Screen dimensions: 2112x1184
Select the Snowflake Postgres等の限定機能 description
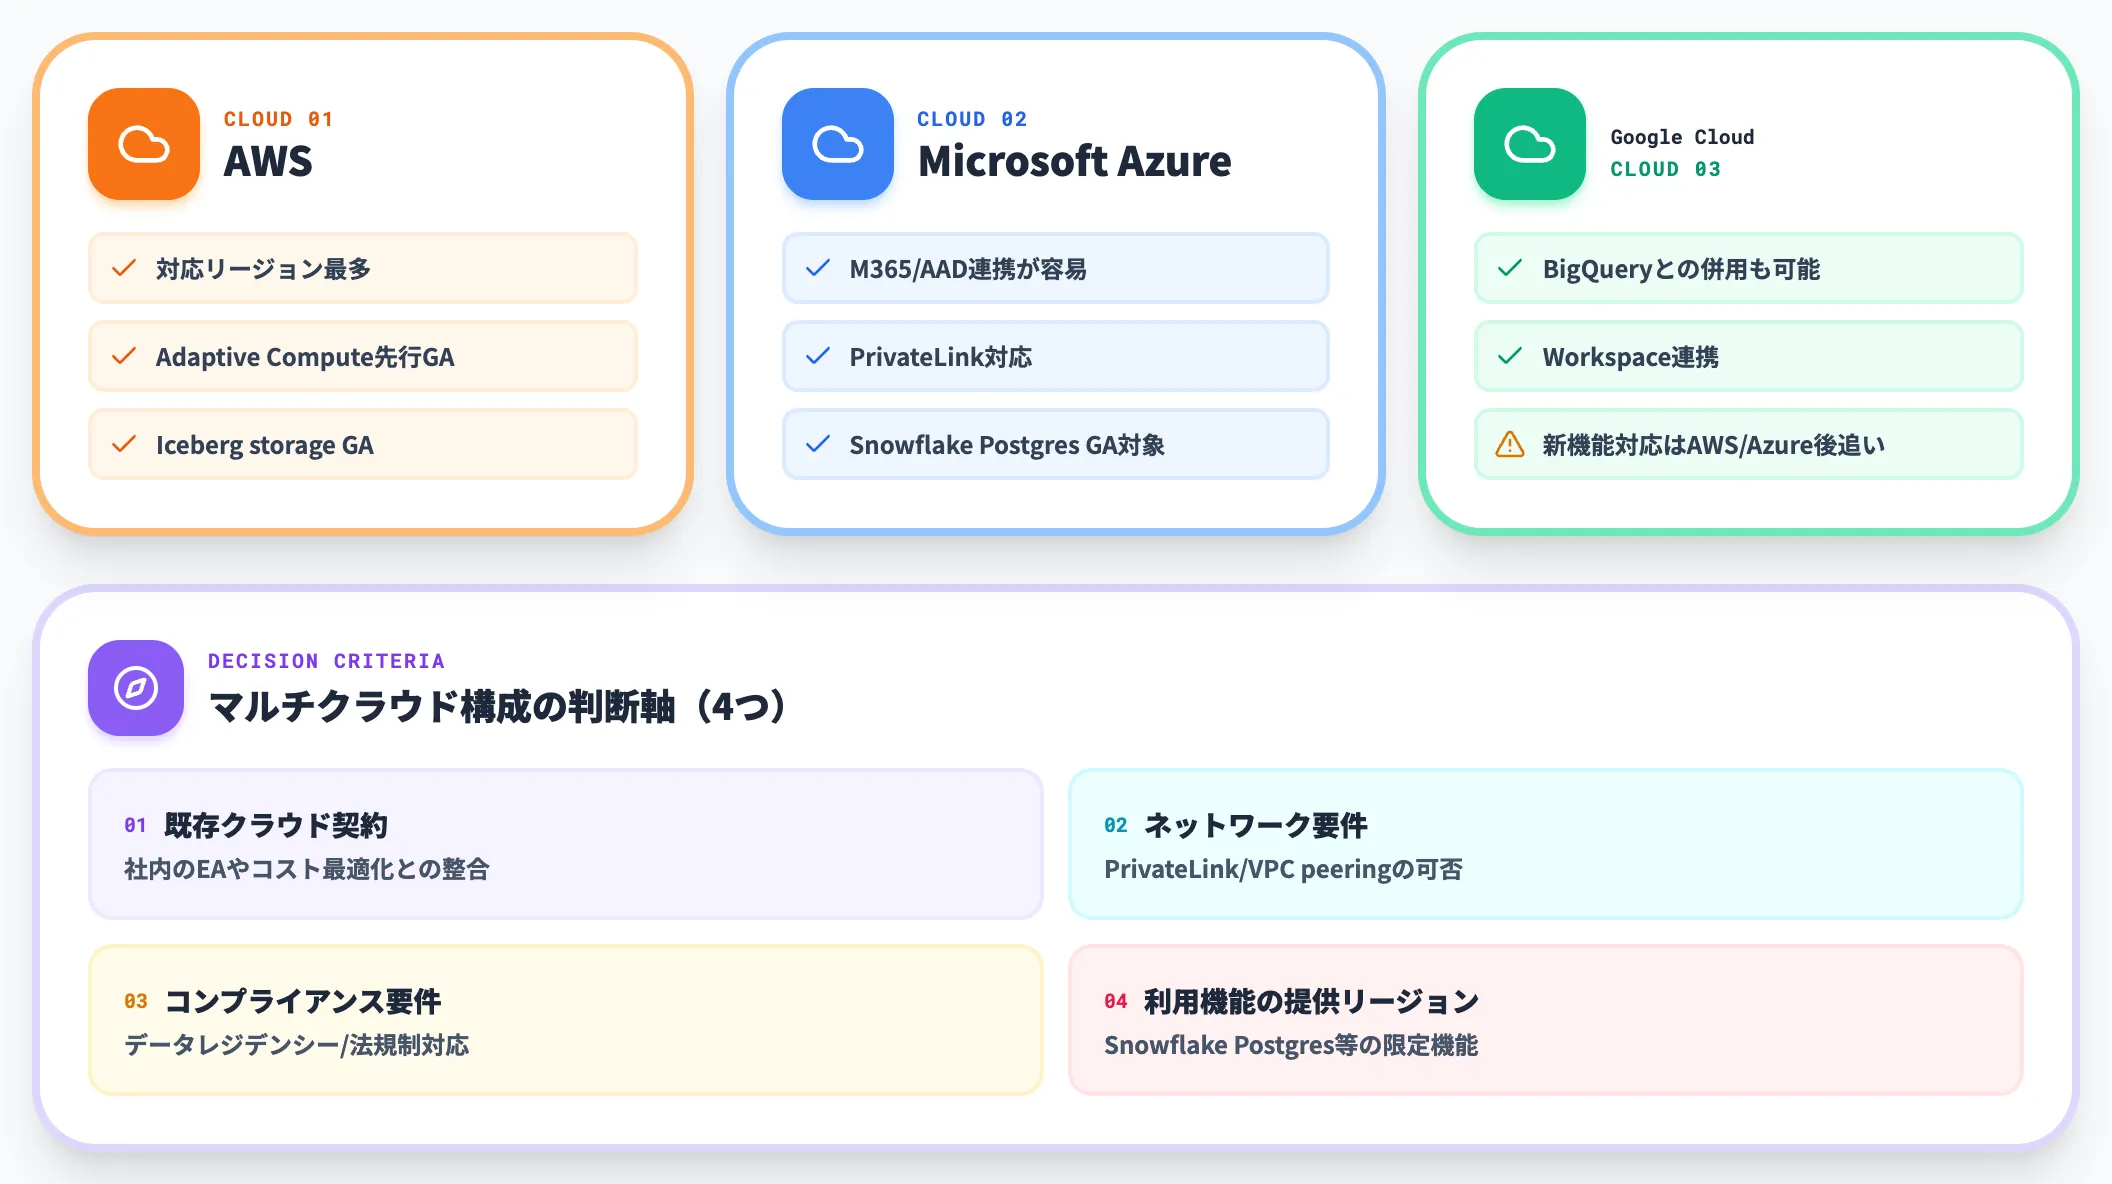click(1291, 1045)
